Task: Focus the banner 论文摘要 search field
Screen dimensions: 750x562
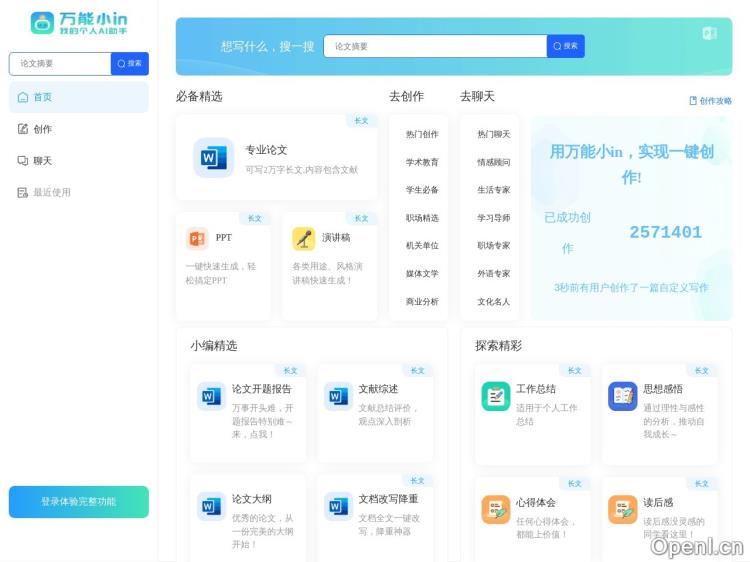Action: (x=435, y=46)
